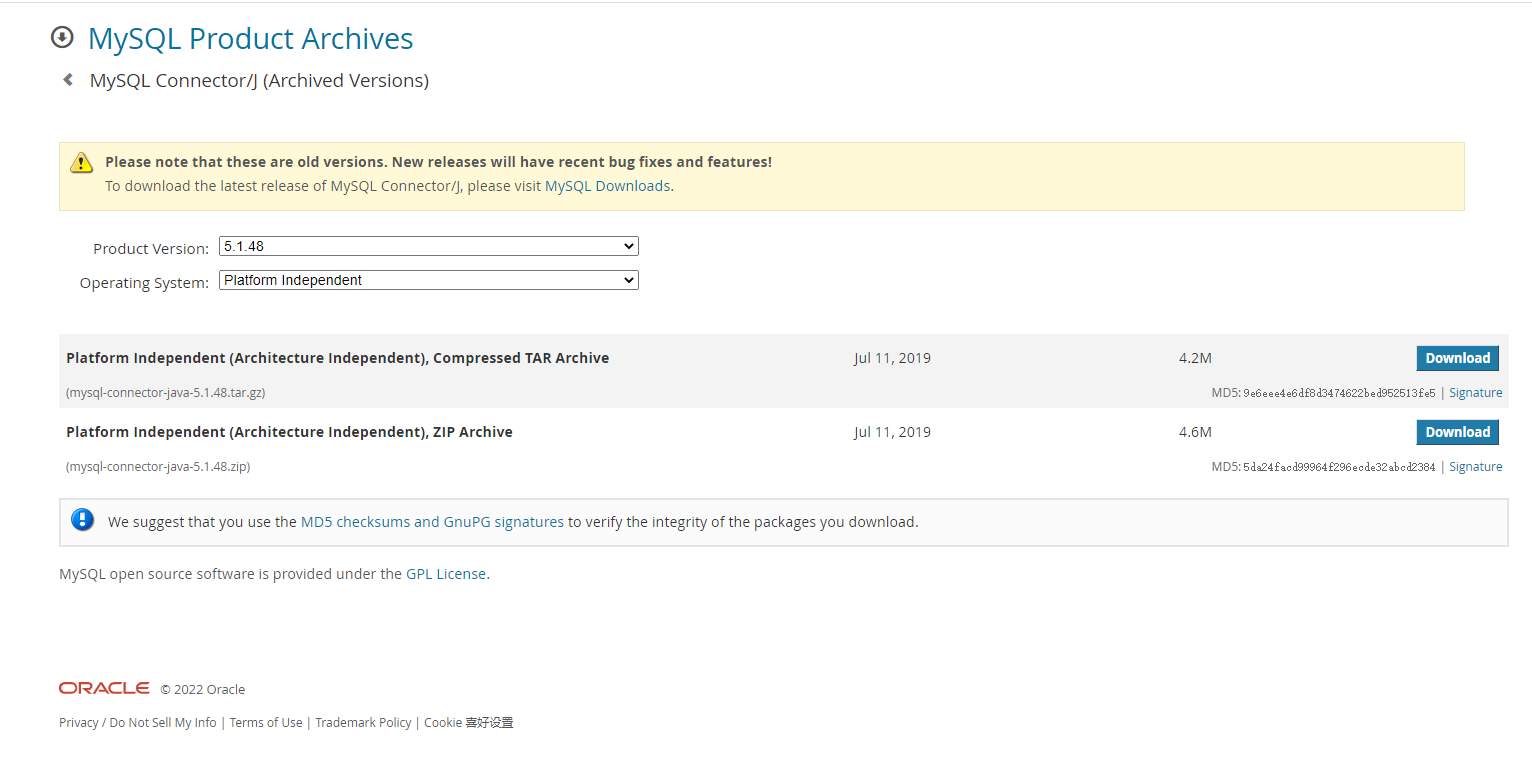Click the bold old versions warning text
This screenshot has height=760, width=1532.
(438, 162)
